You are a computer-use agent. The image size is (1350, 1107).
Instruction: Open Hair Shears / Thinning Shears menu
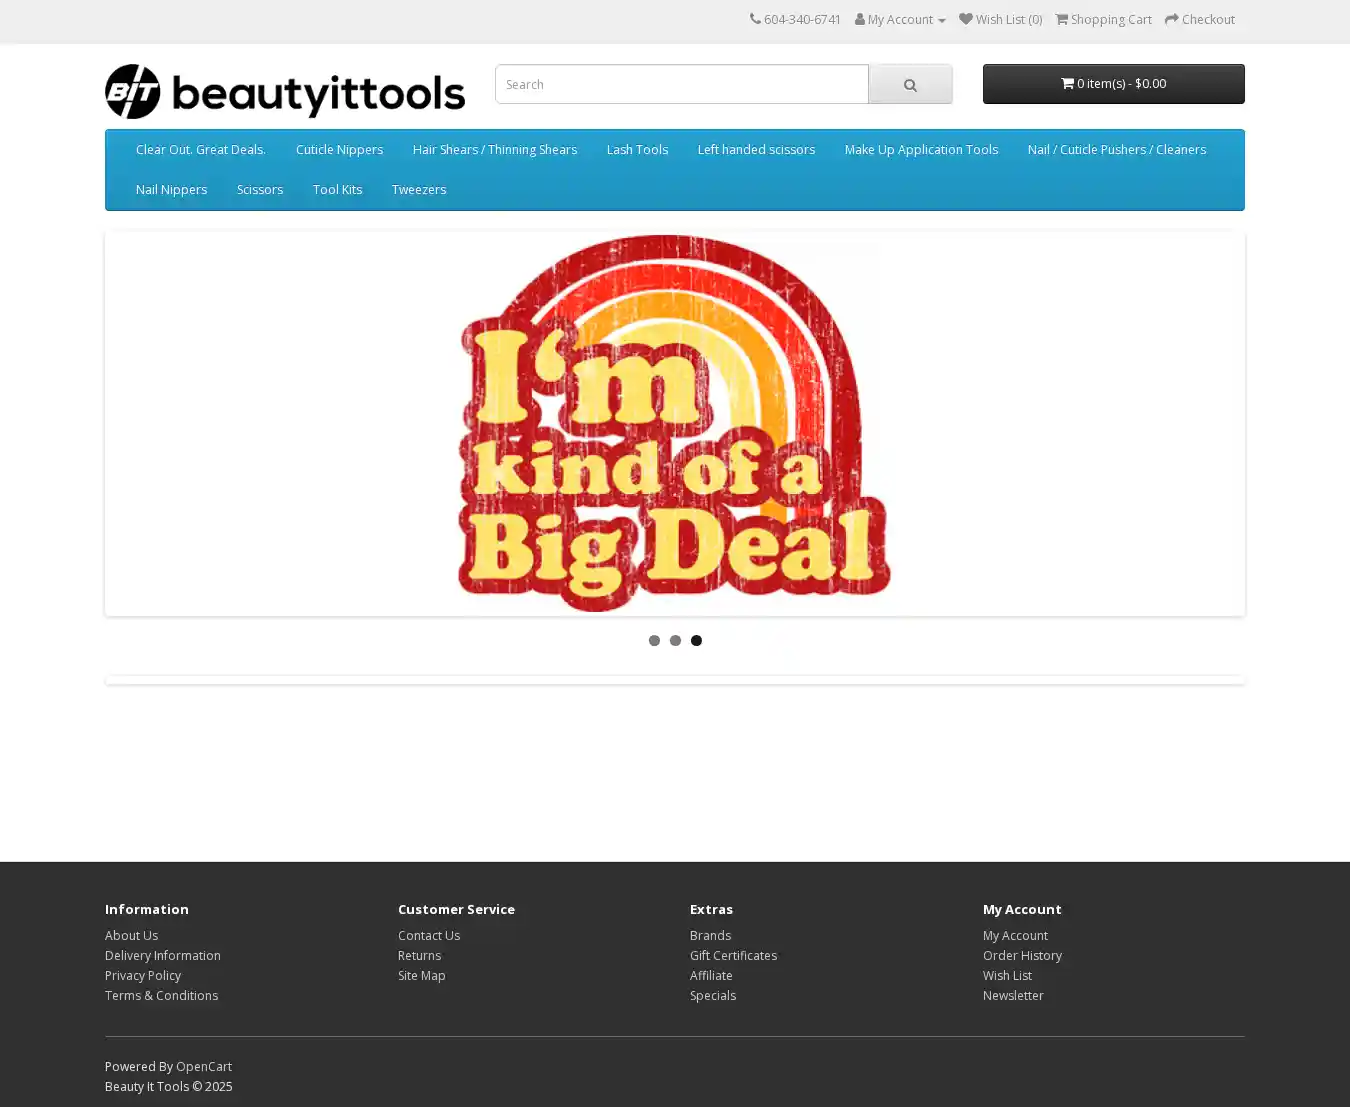click(x=494, y=150)
